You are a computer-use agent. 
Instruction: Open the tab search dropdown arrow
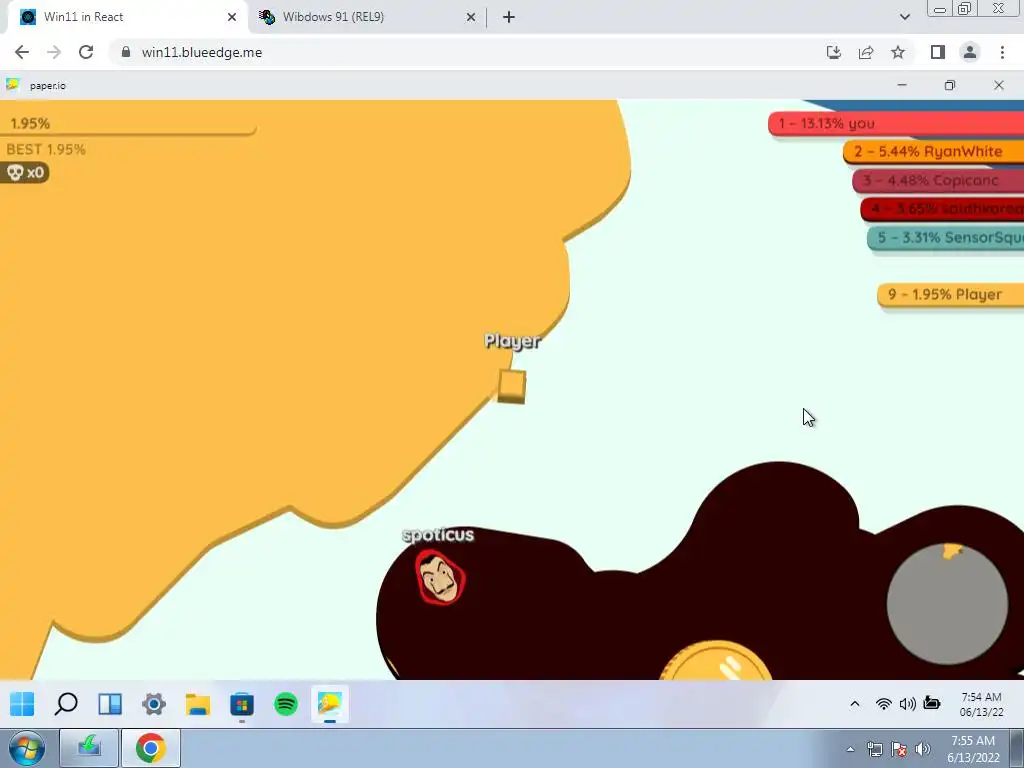(904, 17)
